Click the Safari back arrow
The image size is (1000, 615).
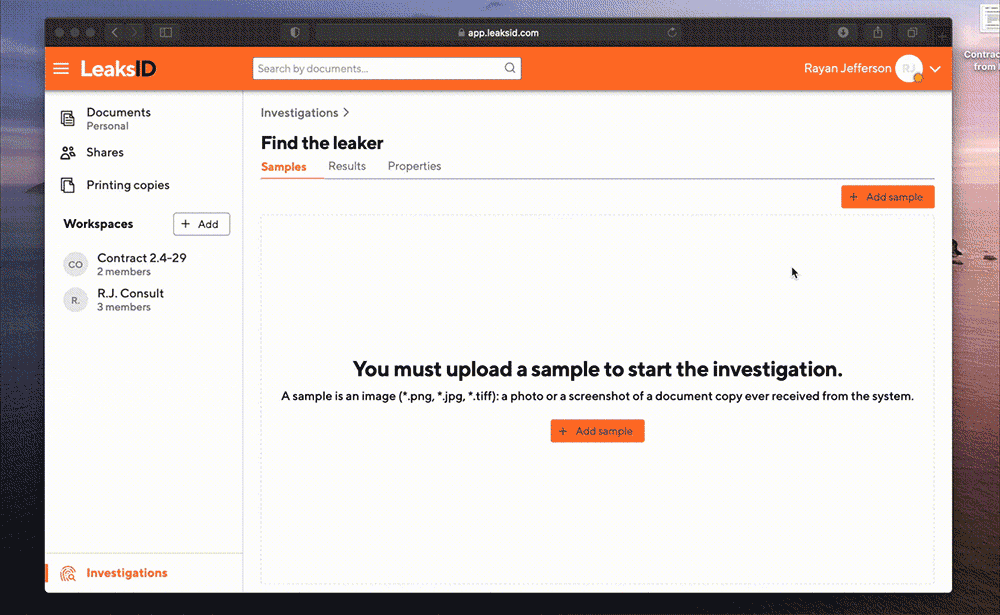pos(115,33)
